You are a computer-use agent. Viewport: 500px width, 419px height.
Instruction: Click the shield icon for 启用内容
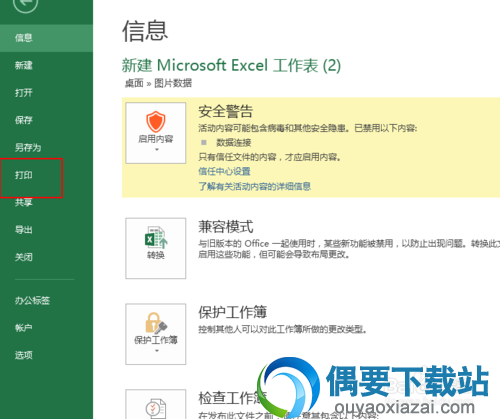156,122
